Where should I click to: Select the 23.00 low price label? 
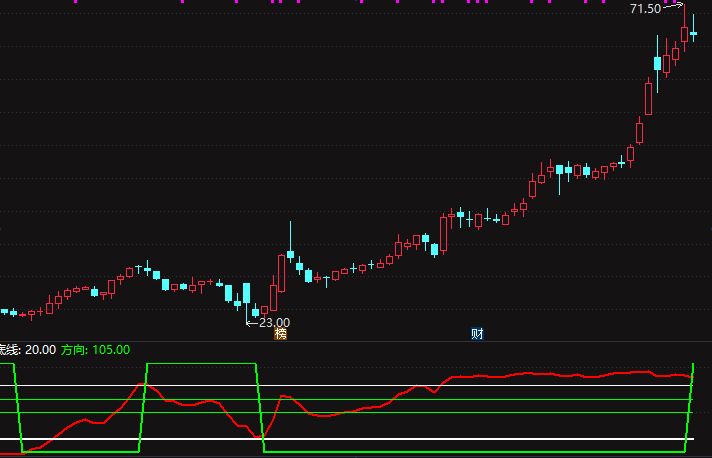[x=274, y=323]
